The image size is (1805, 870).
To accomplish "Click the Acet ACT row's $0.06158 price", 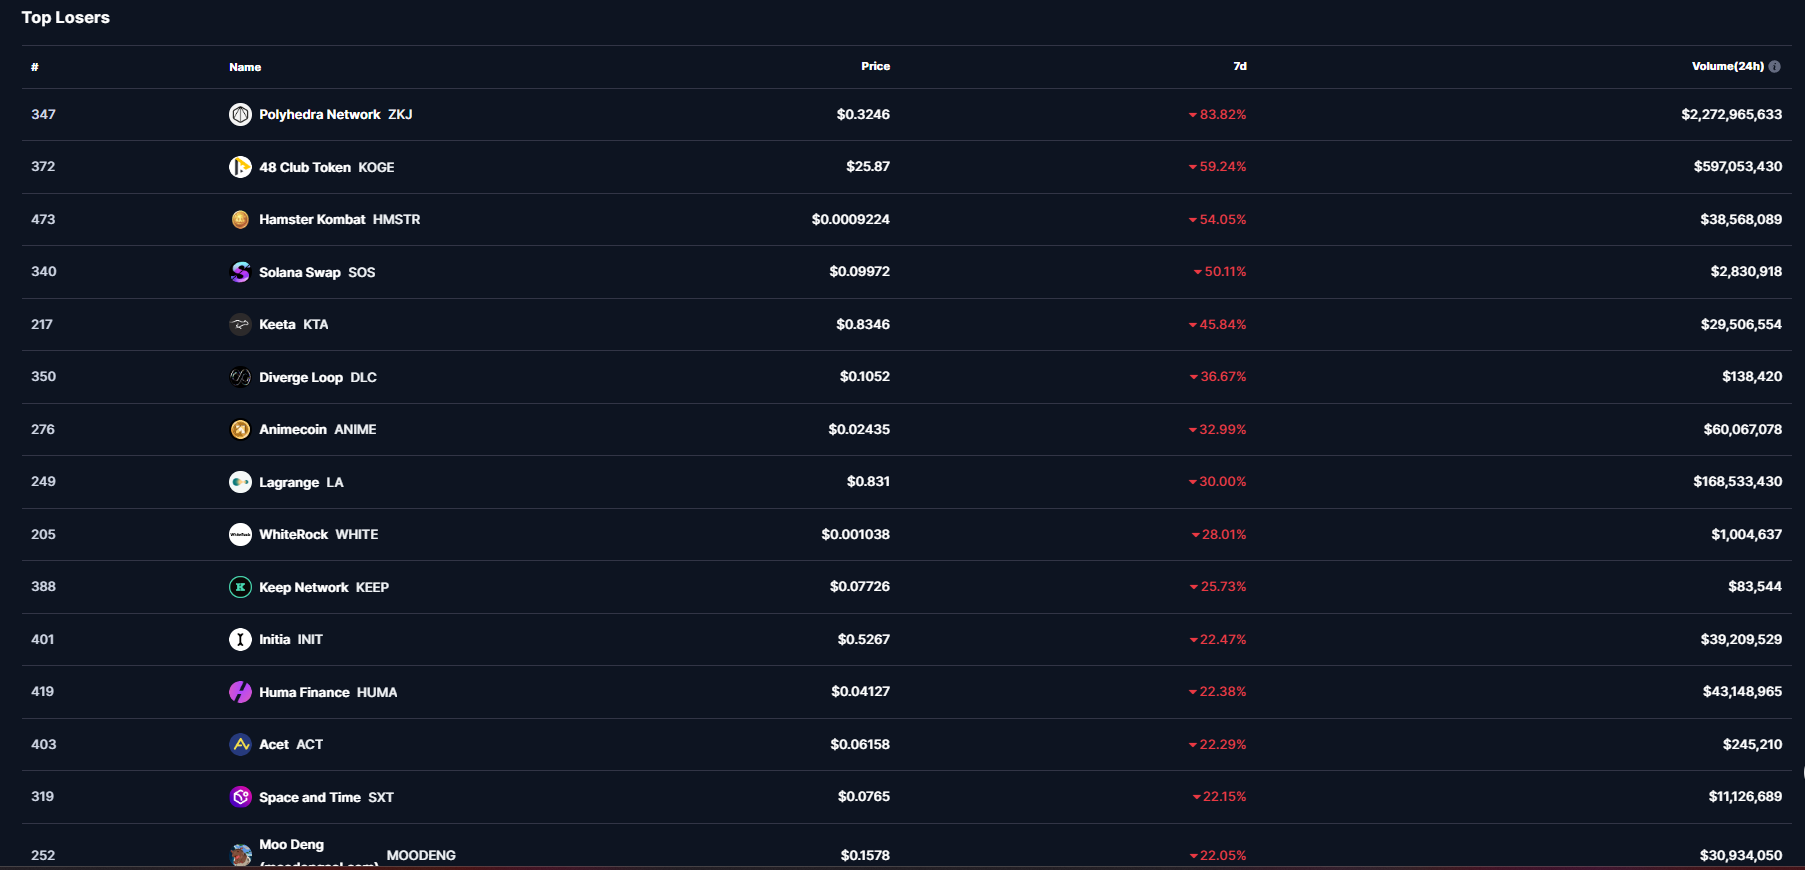I will tap(860, 744).
